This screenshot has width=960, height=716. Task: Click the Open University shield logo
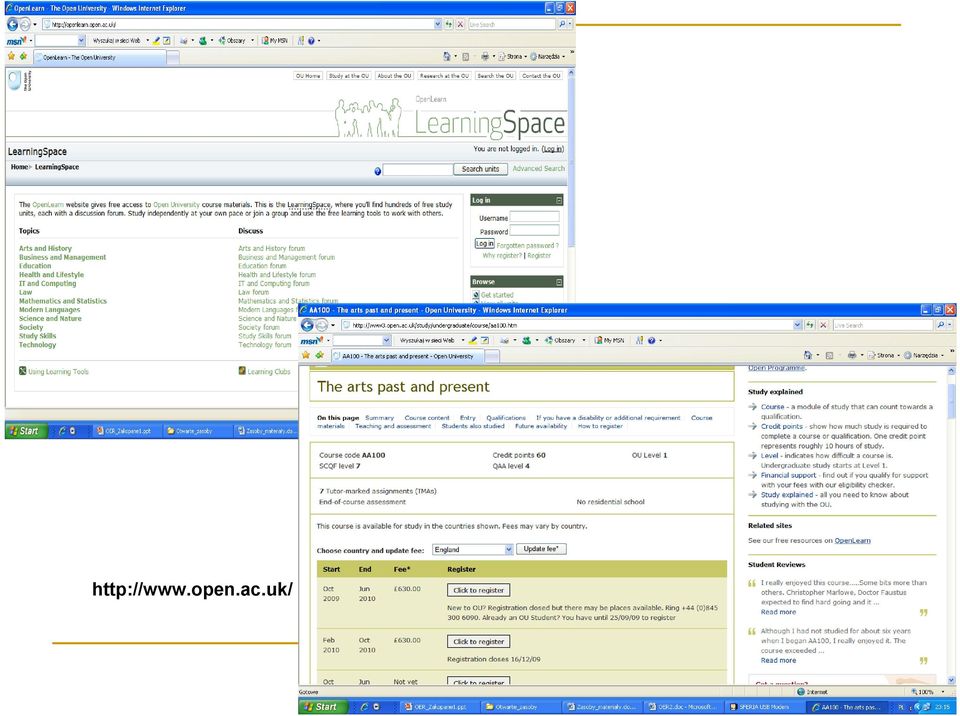(x=15, y=81)
